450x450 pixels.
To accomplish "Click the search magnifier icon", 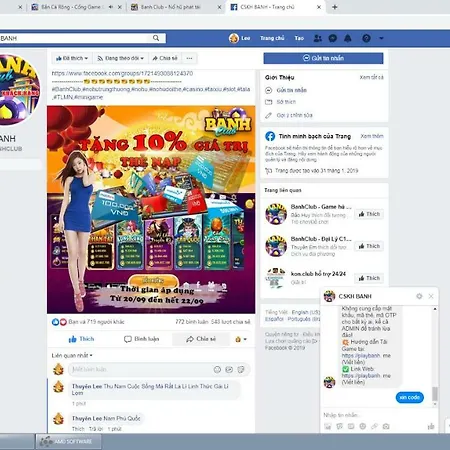I will point(156,38).
